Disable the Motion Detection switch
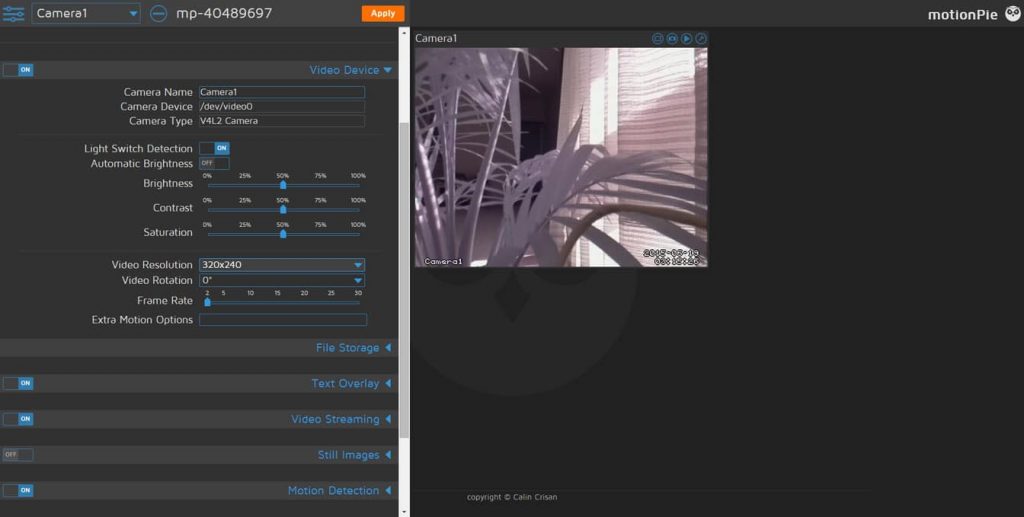Viewport: 1024px width, 517px height. point(18,490)
